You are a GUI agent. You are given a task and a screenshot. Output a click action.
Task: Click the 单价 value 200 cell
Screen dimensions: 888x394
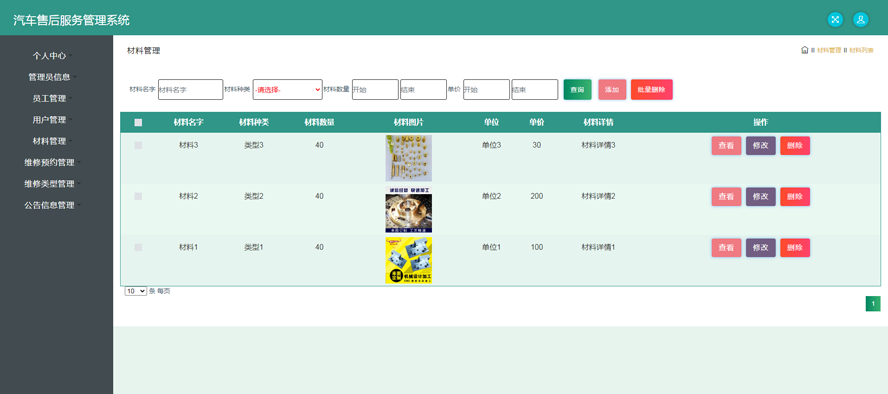[x=536, y=196]
